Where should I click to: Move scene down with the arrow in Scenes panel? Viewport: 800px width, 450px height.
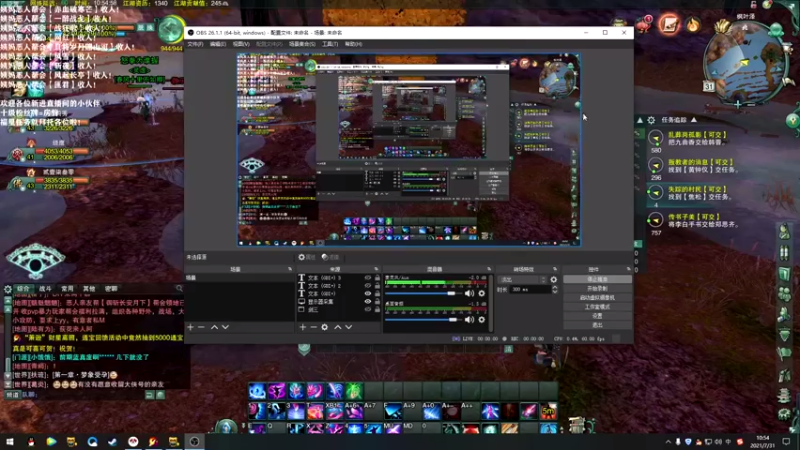click(226, 327)
